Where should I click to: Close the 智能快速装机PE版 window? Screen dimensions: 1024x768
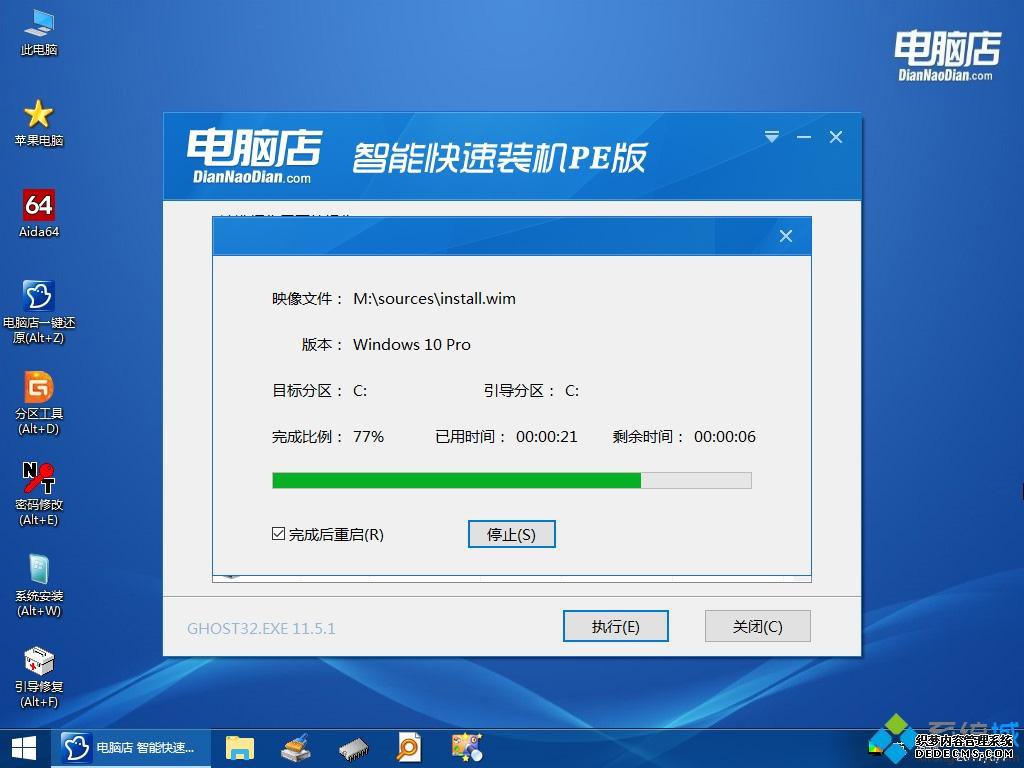(x=836, y=137)
